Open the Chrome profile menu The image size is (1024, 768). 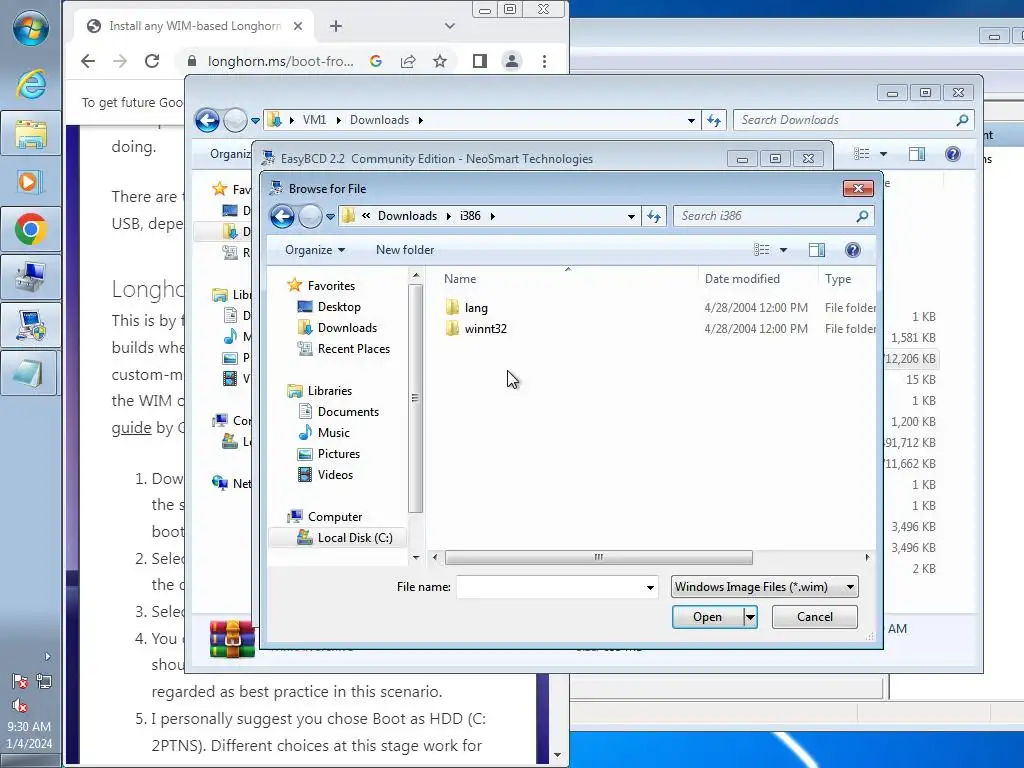(512, 61)
